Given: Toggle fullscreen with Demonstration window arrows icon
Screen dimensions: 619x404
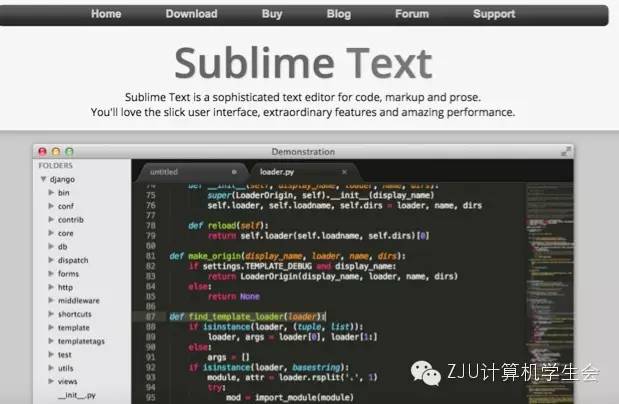Looking at the screenshot, I should point(566,151).
